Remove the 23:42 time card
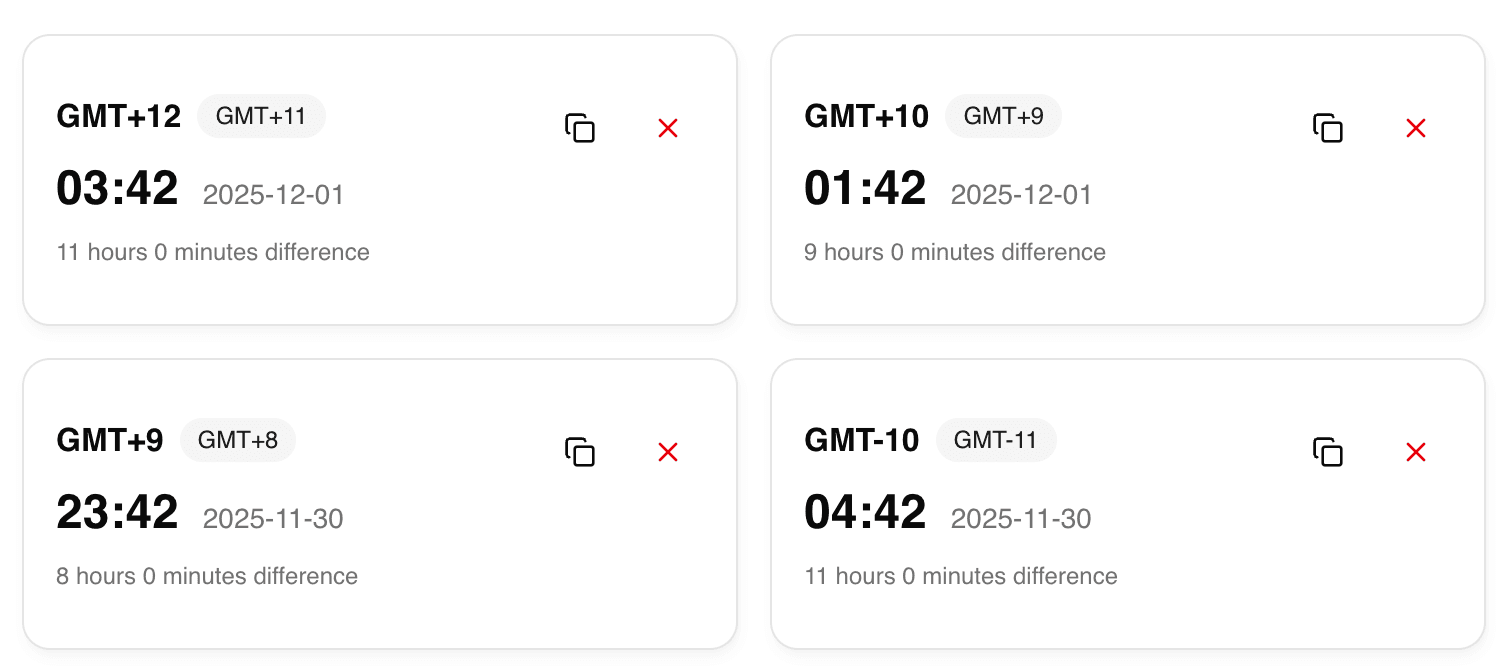Image resolution: width=1504 pixels, height=668 pixels. pyautogui.click(x=668, y=452)
